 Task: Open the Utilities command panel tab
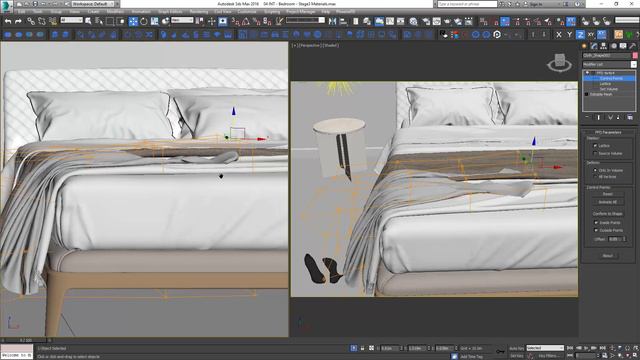coord(633,46)
